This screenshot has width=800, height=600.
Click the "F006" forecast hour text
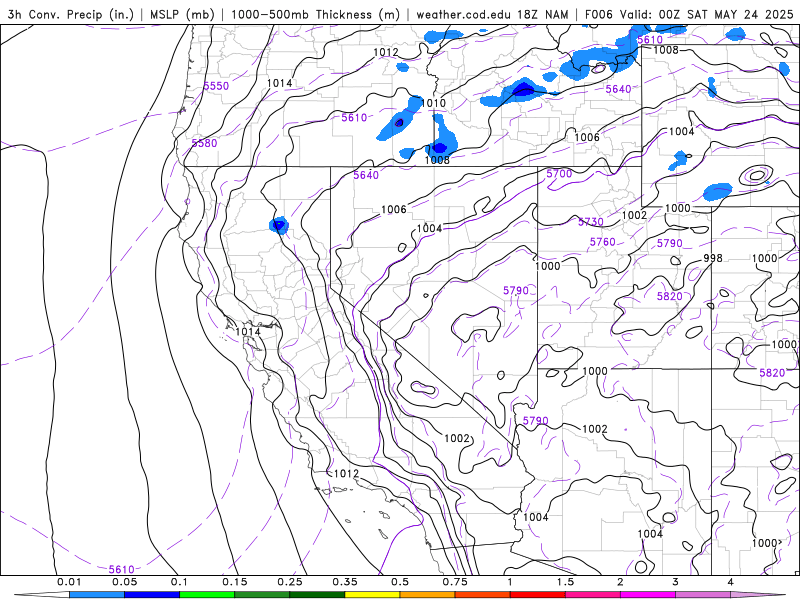(598, 14)
